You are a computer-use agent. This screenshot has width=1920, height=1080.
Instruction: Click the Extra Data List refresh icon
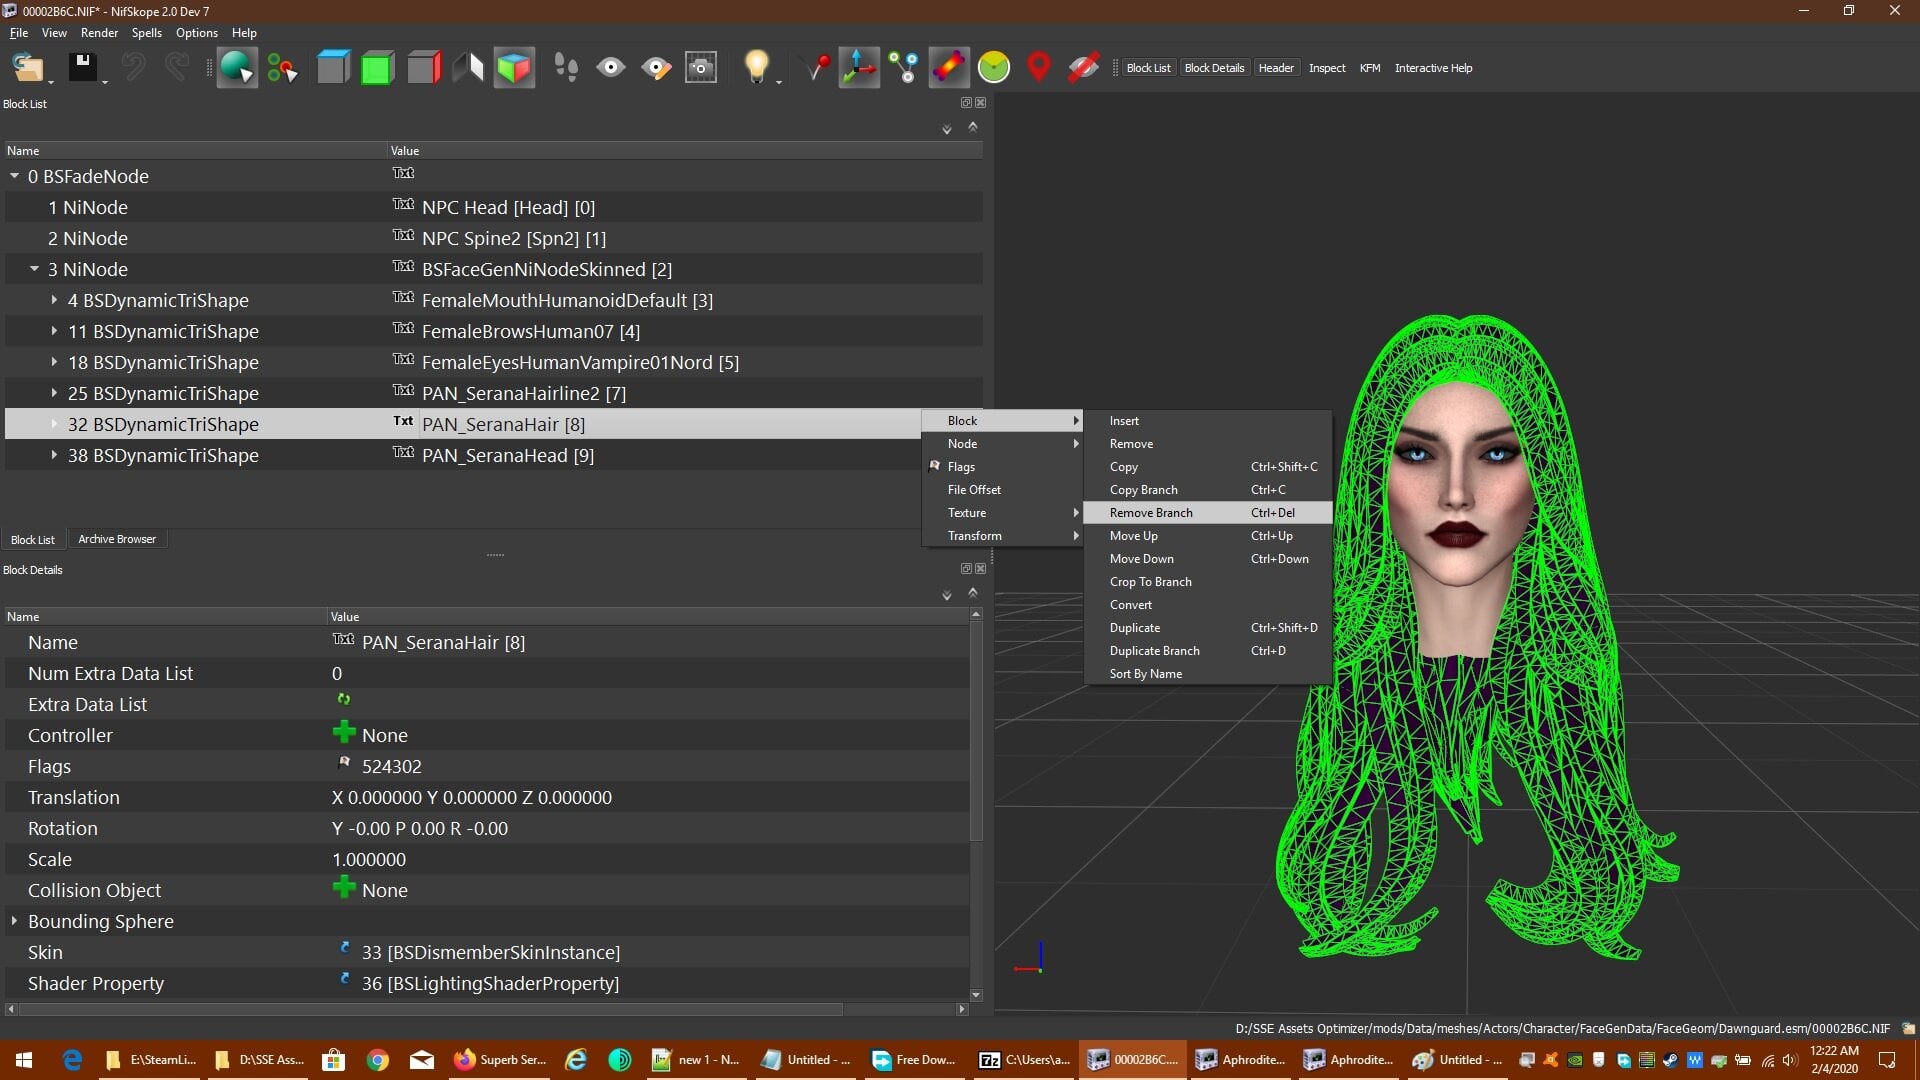pos(344,700)
